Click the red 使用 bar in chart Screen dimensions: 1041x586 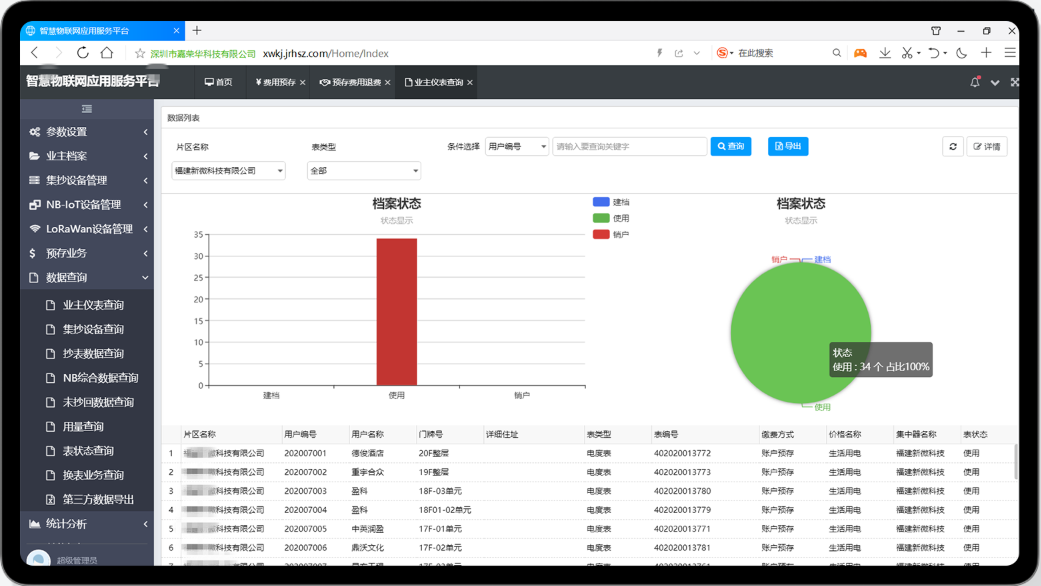(x=396, y=312)
